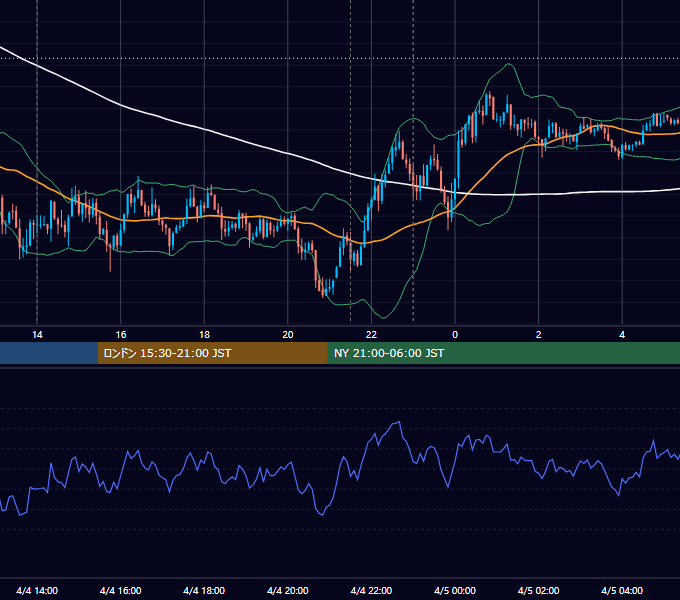Image resolution: width=680 pixels, height=600 pixels.
Task: Click the 4/4 20:00 date label
Action: tap(288, 590)
